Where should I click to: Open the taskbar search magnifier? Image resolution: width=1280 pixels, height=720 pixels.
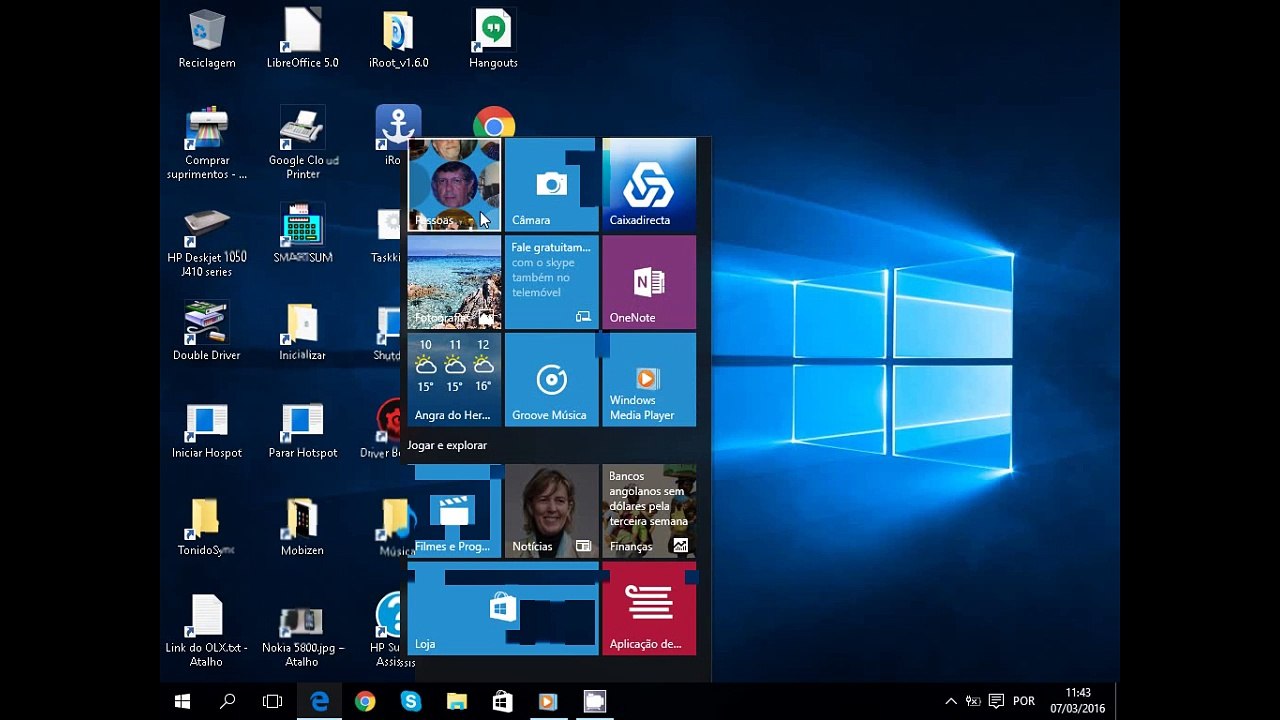pyautogui.click(x=227, y=701)
